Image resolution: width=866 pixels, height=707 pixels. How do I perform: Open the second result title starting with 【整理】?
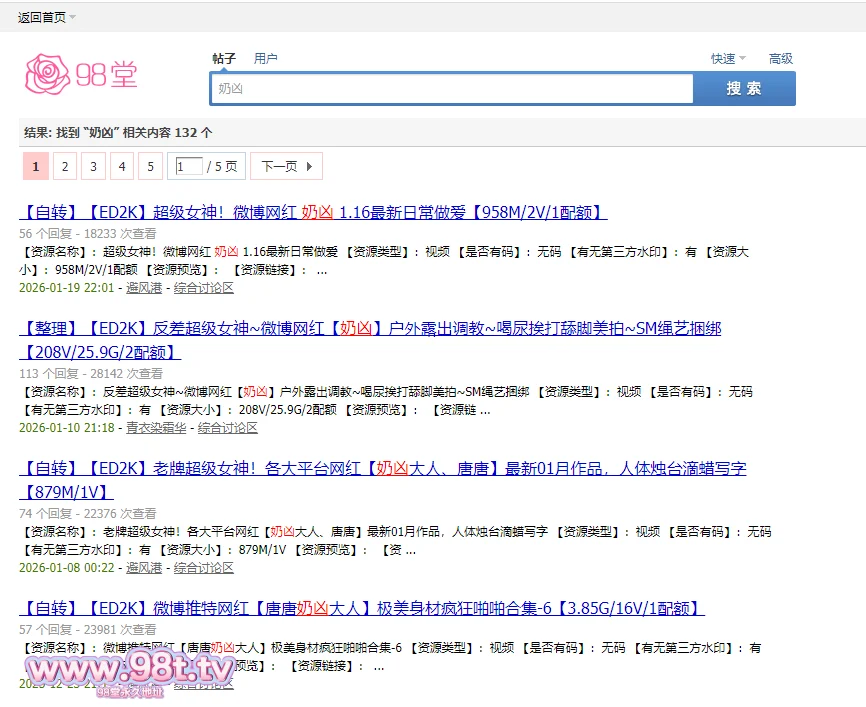370,329
